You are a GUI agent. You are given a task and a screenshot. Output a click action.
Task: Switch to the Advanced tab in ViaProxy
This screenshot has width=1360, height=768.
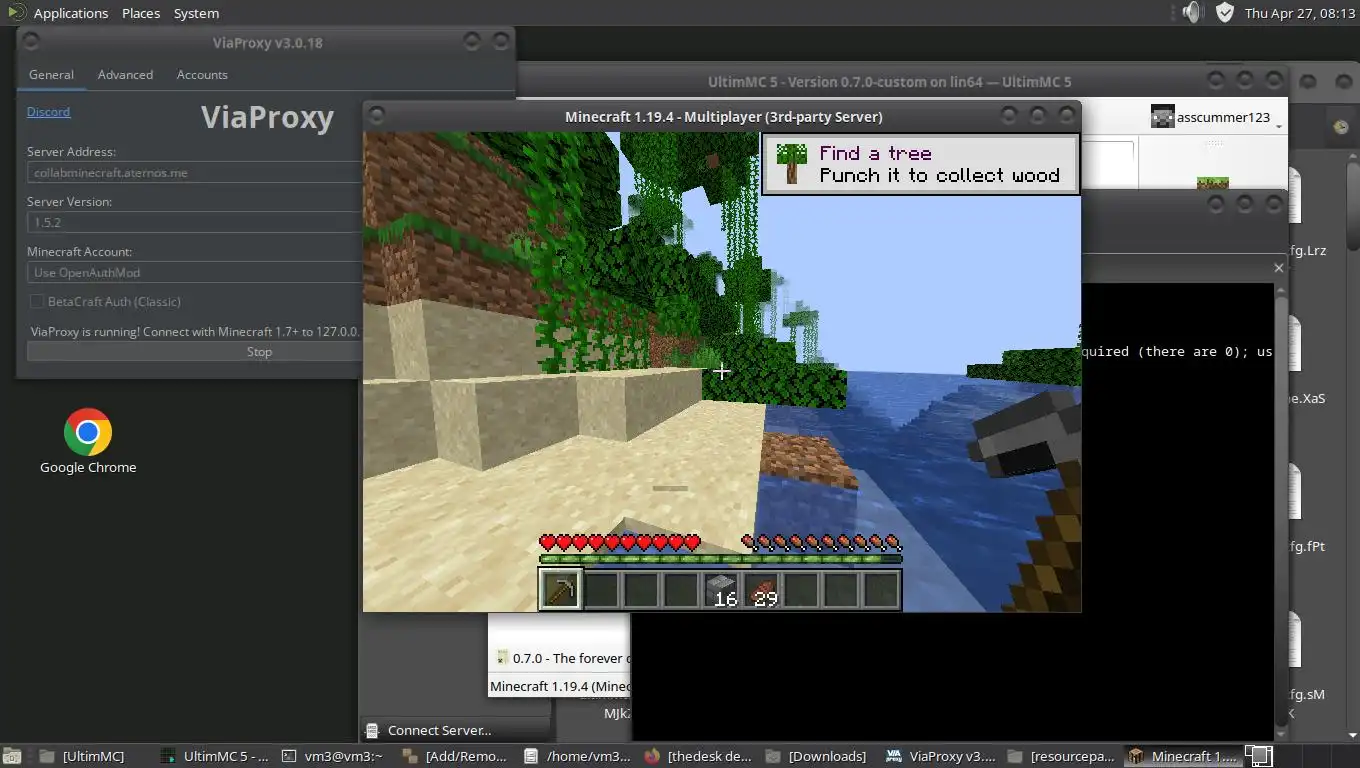tap(125, 75)
